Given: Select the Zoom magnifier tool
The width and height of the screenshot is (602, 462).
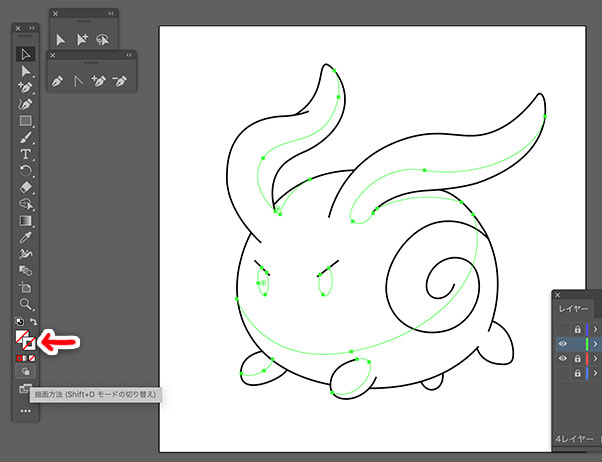Looking at the screenshot, I should 26,304.
